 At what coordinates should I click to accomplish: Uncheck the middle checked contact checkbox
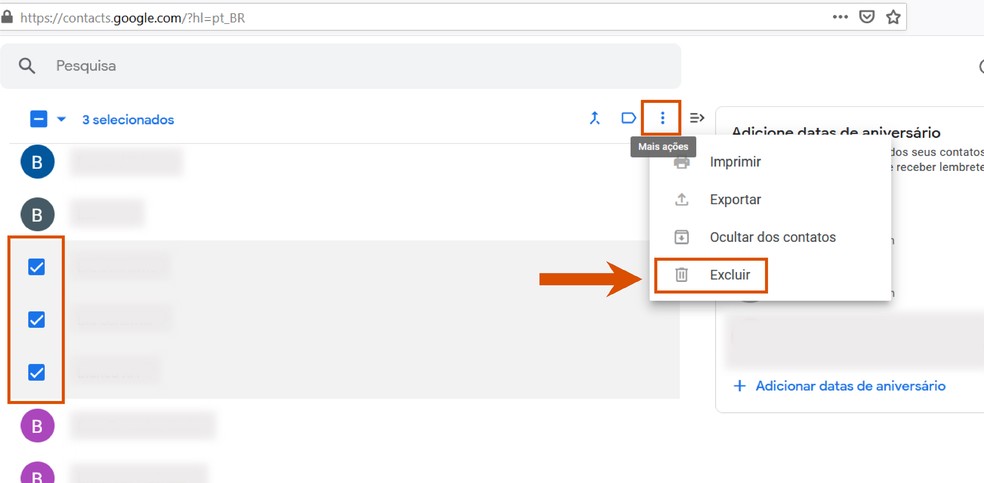point(37,320)
